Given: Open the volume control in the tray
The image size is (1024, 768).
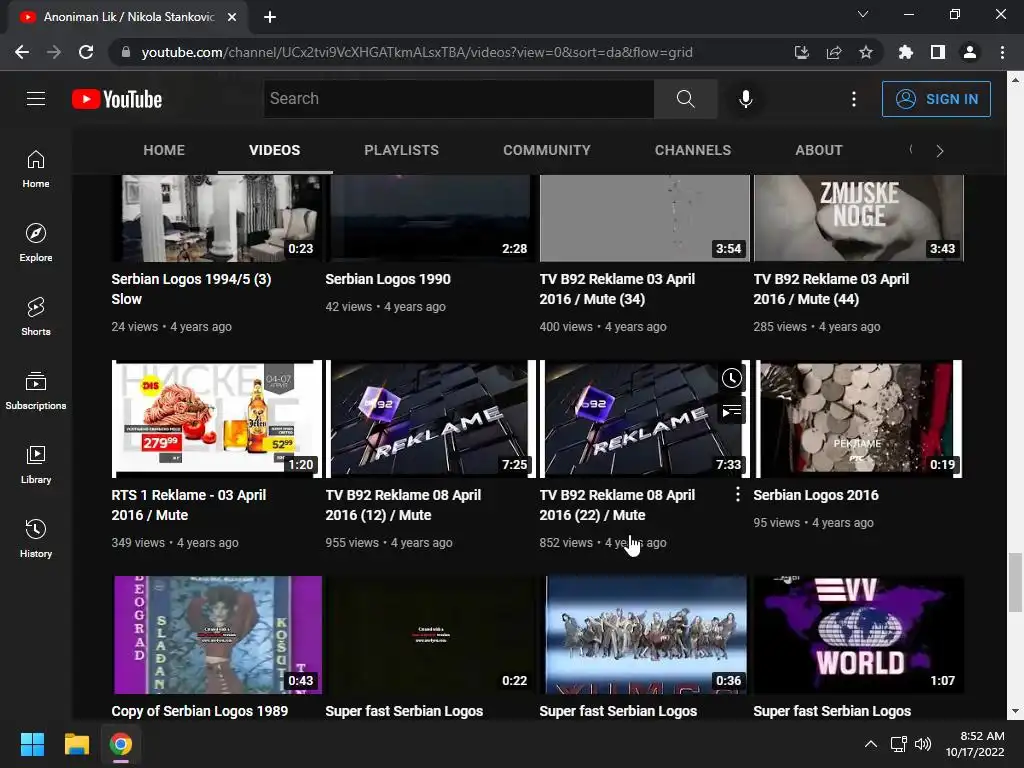Looking at the screenshot, I should point(923,744).
